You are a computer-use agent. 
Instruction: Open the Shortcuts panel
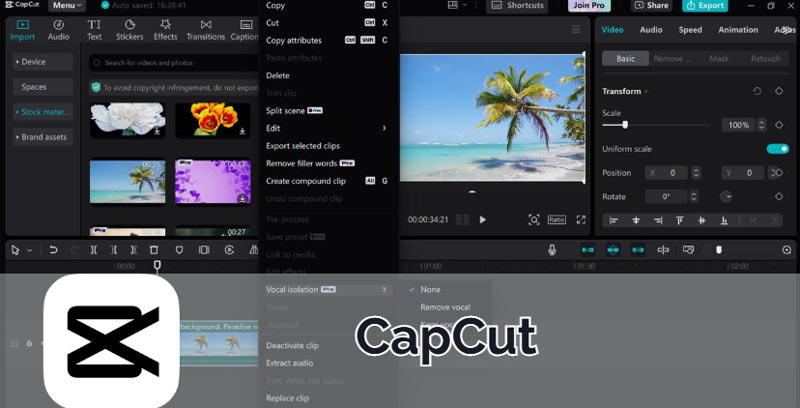pos(517,6)
